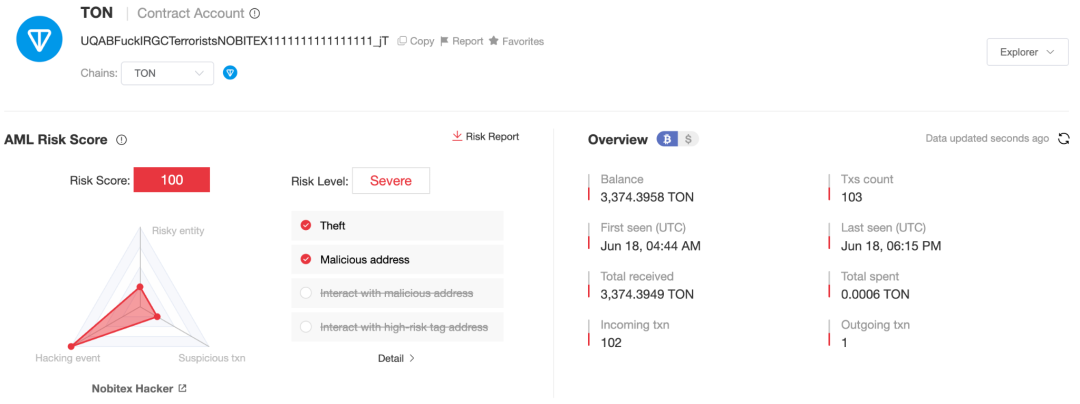Click the small TON chain badge icon
1080x404 pixels.
(x=230, y=73)
